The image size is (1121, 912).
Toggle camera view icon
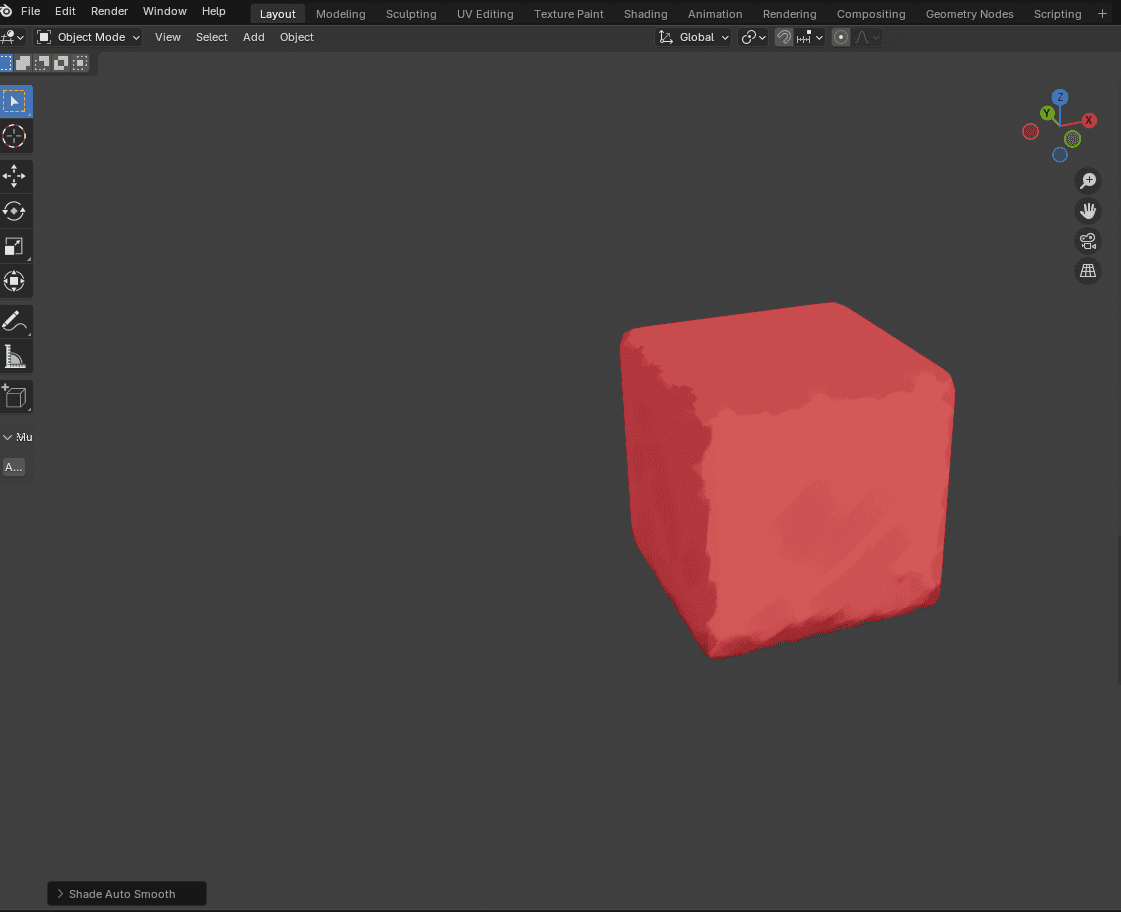click(1087, 241)
